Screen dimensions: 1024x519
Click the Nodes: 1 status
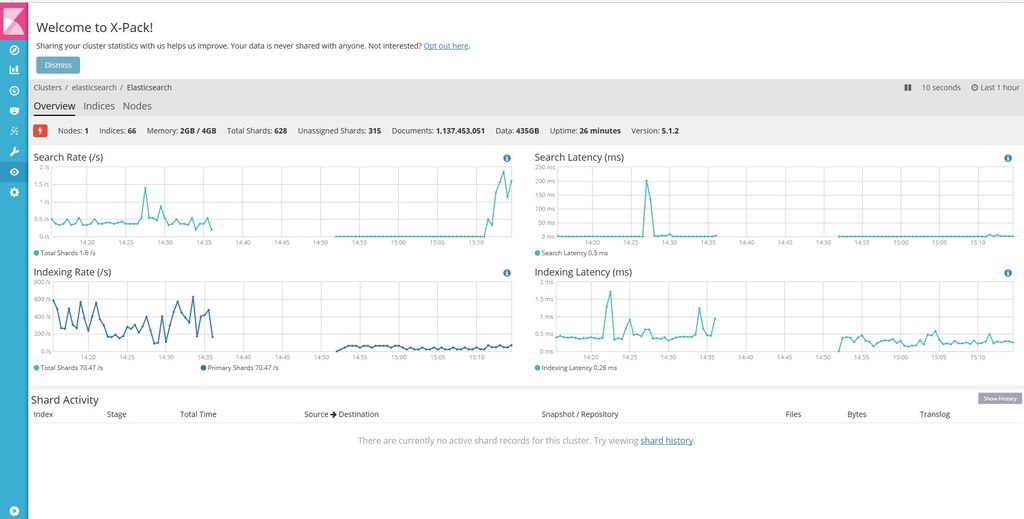(73, 131)
